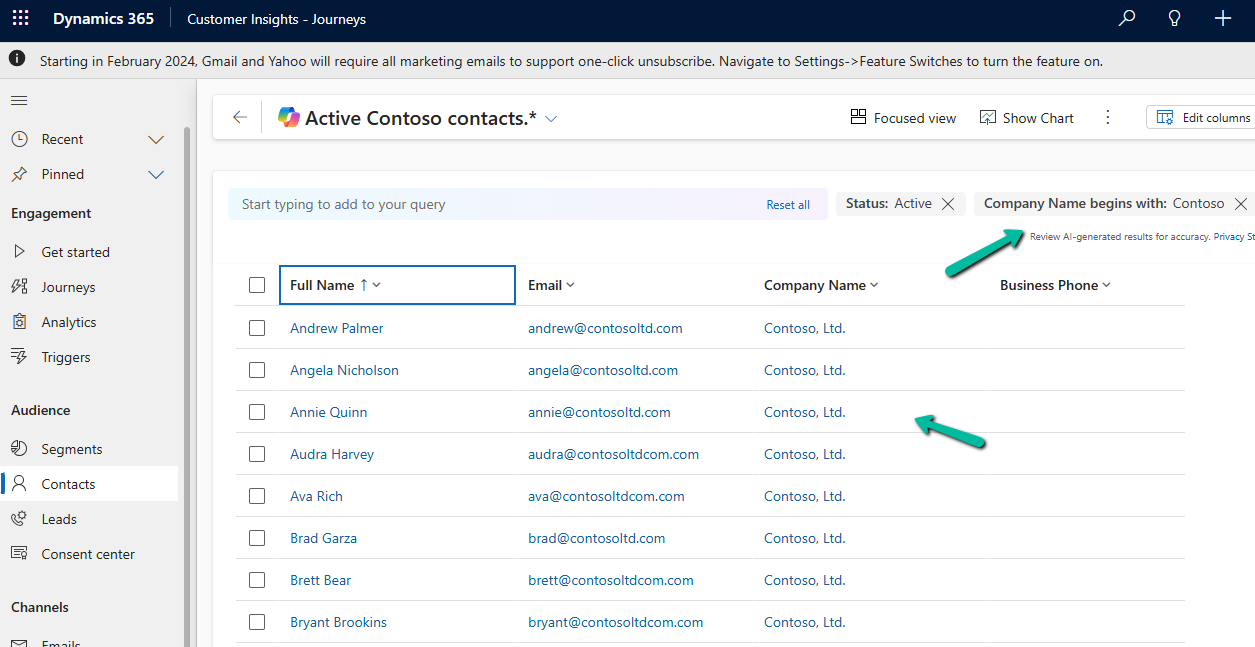Select the Annie Quinn row checkbox
The width and height of the screenshot is (1255, 647).
click(x=257, y=412)
